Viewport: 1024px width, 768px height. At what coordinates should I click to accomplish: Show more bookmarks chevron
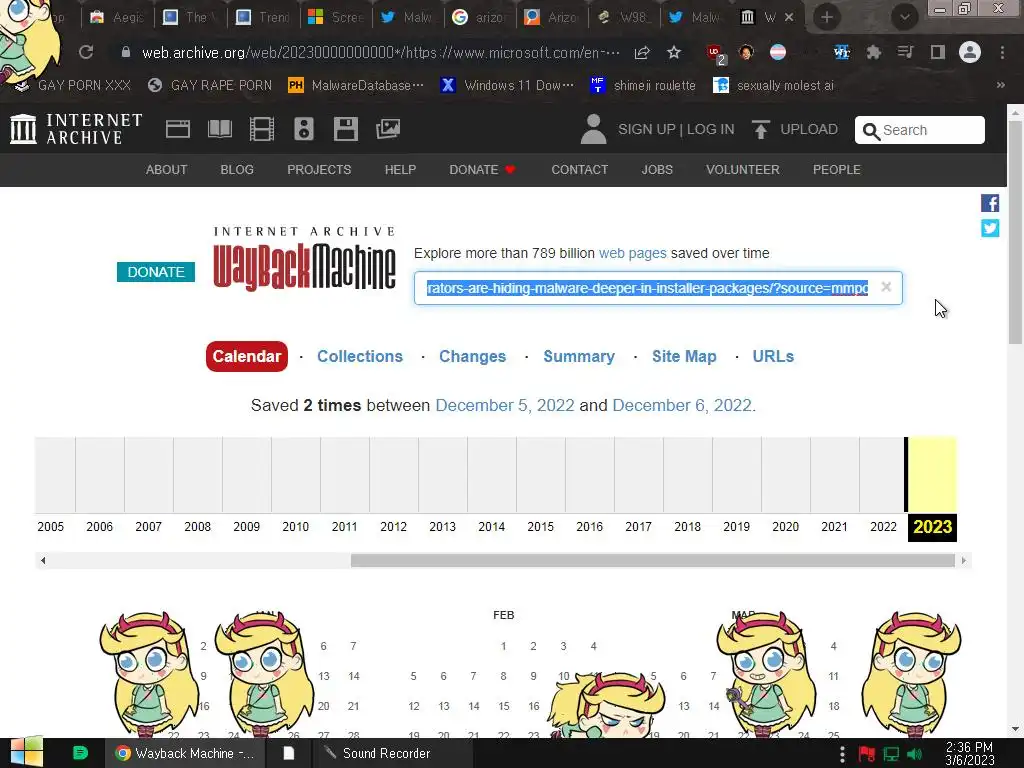tap(1000, 85)
